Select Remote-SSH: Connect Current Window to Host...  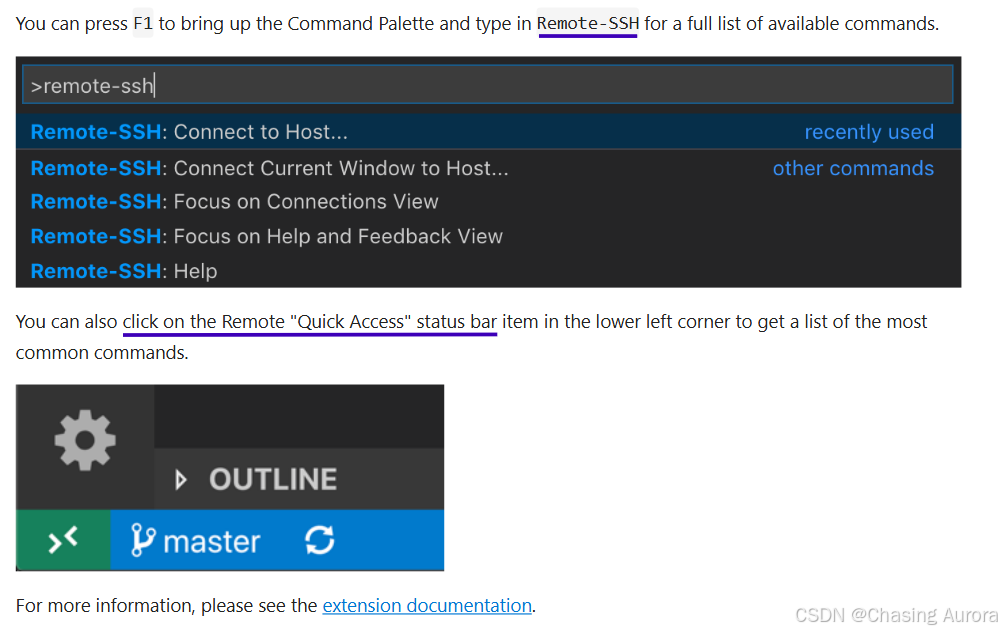pos(488,168)
